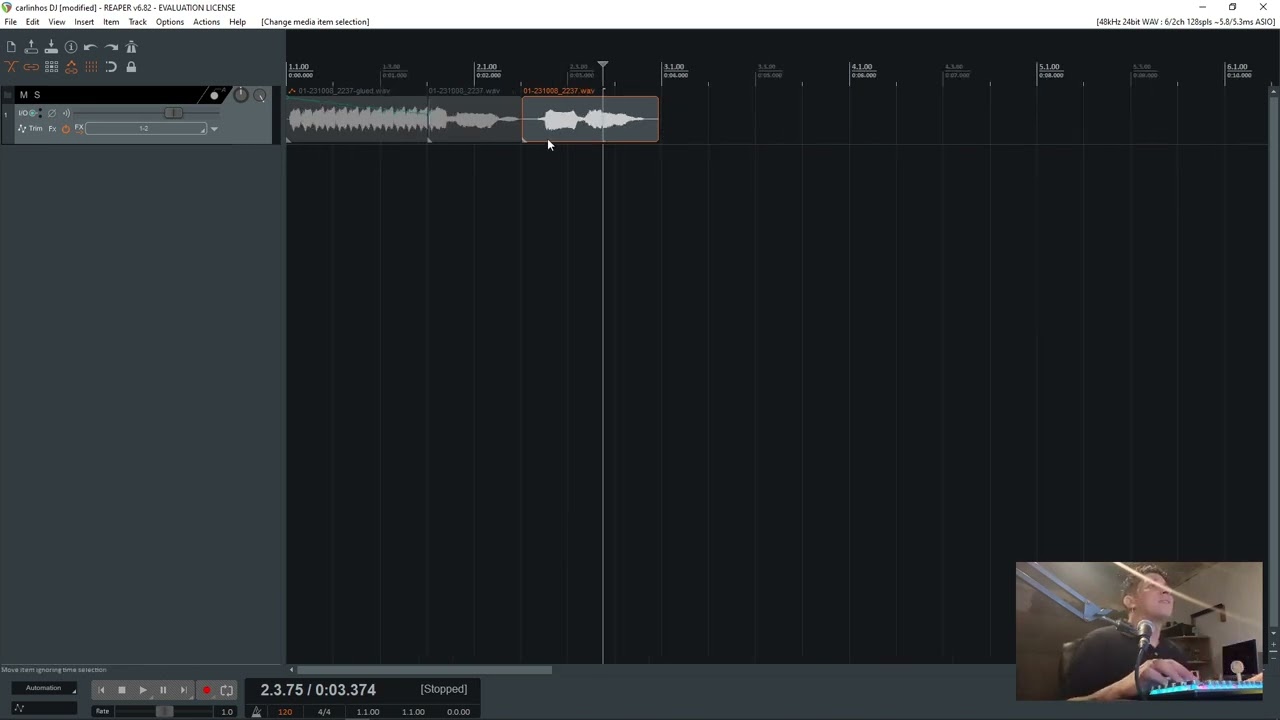Toggle item grouping chain icon
This screenshot has width=1280, height=720.
click(31, 67)
